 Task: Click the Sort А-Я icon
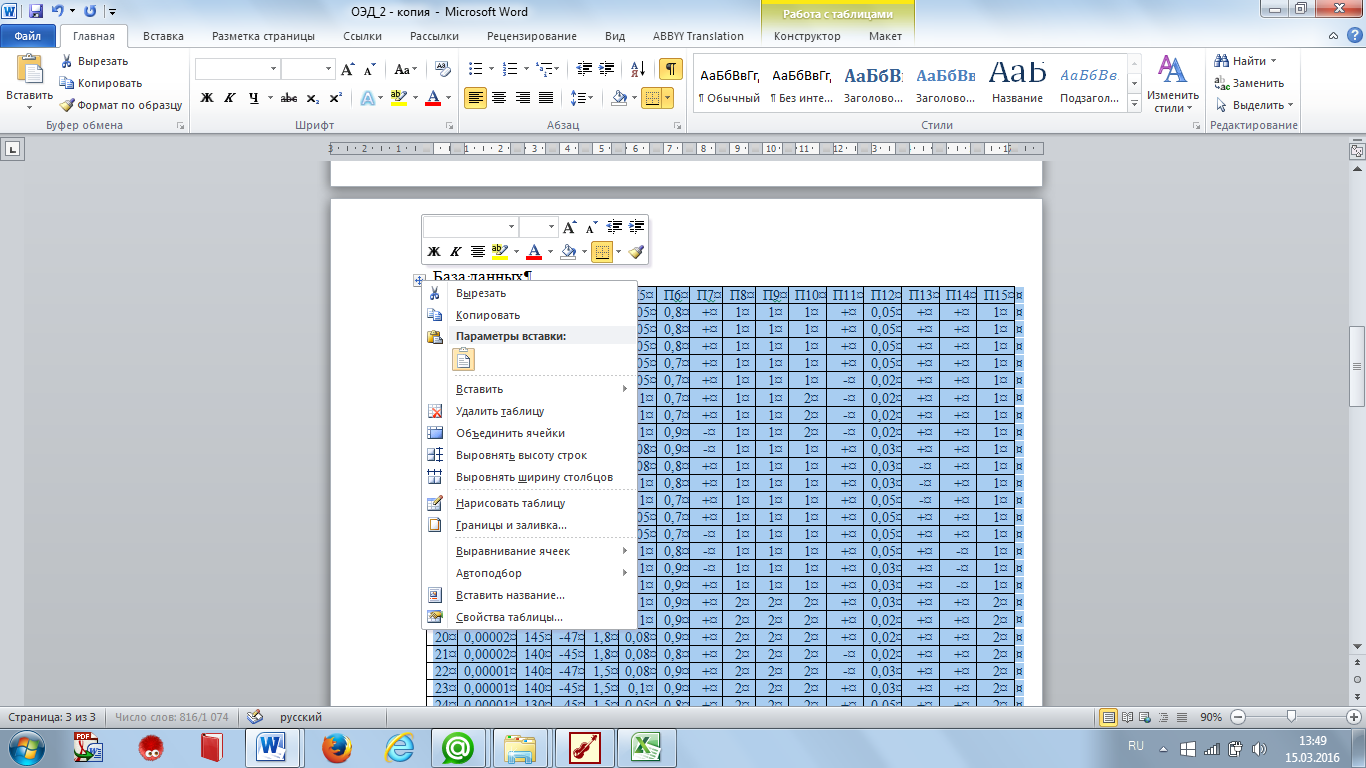[638, 69]
